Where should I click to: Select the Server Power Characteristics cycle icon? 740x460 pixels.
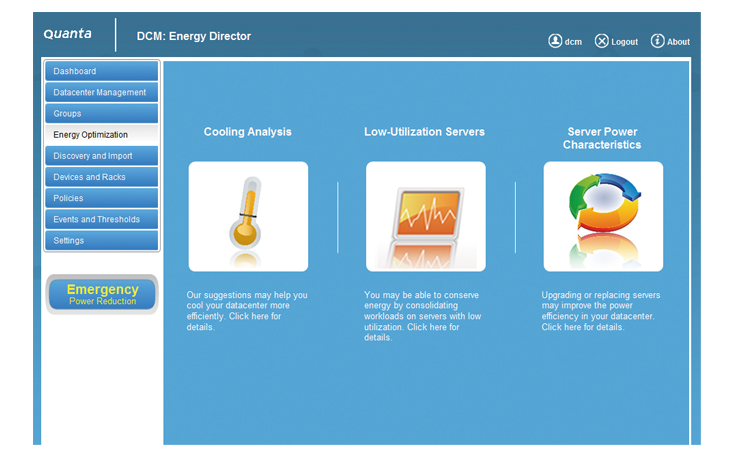(x=603, y=217)
